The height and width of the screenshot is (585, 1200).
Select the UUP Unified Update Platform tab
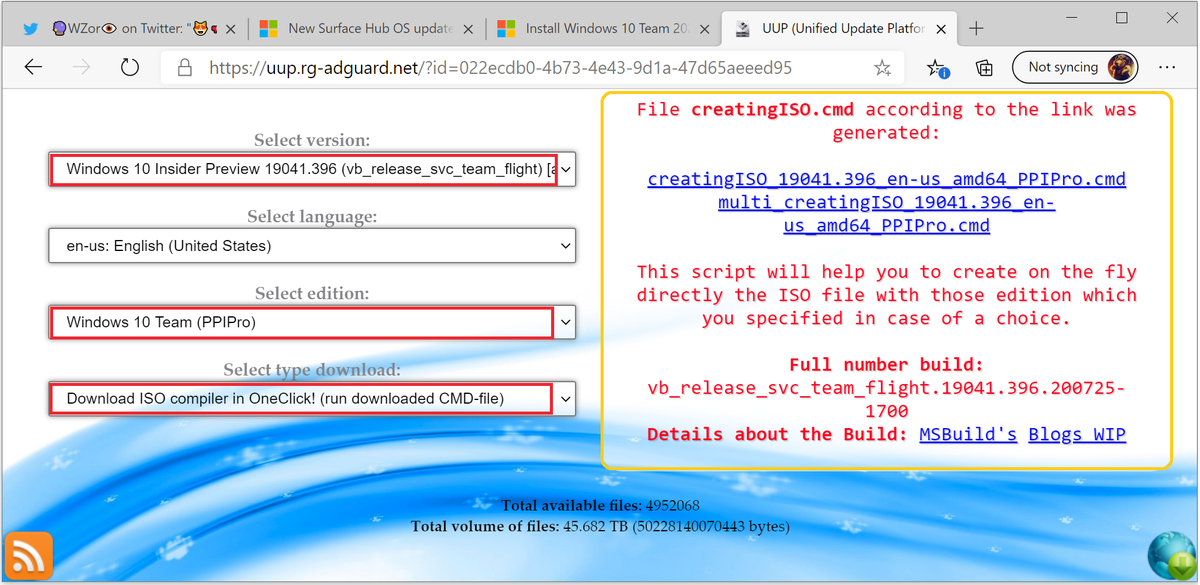(x=838, y=28)
